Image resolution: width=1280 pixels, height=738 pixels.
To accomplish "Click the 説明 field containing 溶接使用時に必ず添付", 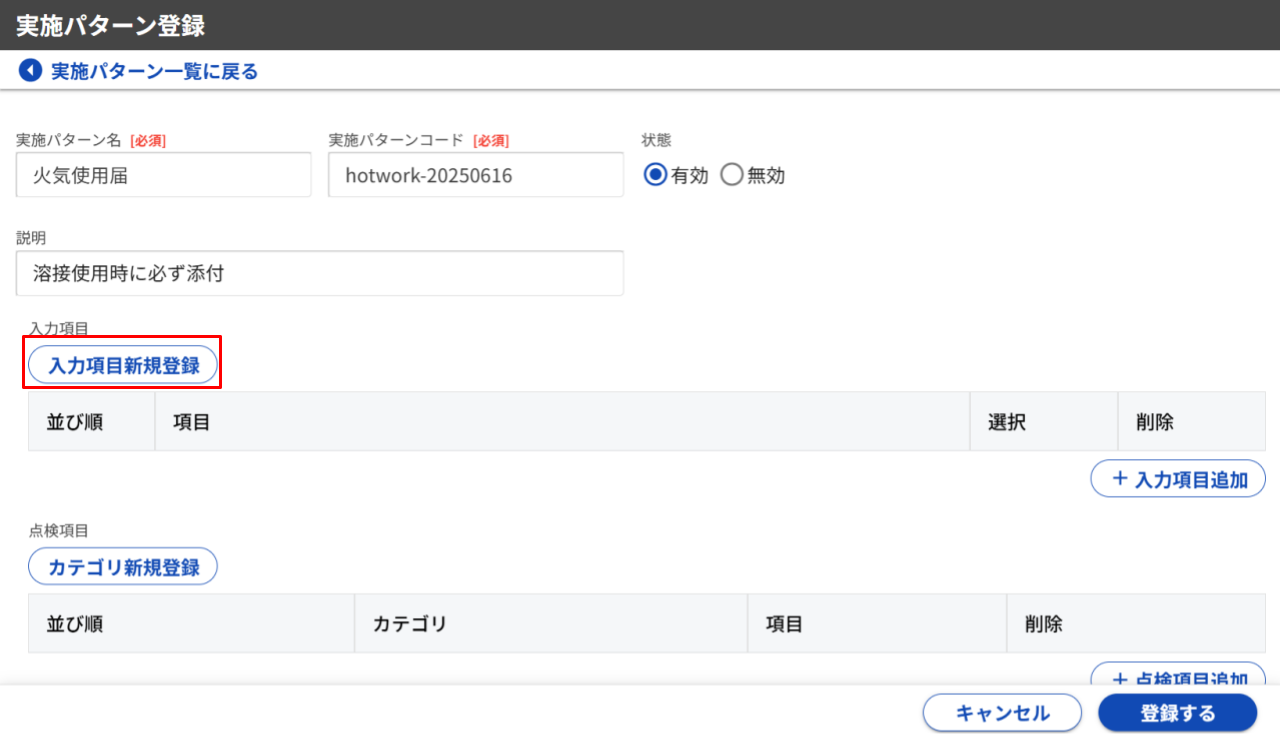I will point(320,272).
